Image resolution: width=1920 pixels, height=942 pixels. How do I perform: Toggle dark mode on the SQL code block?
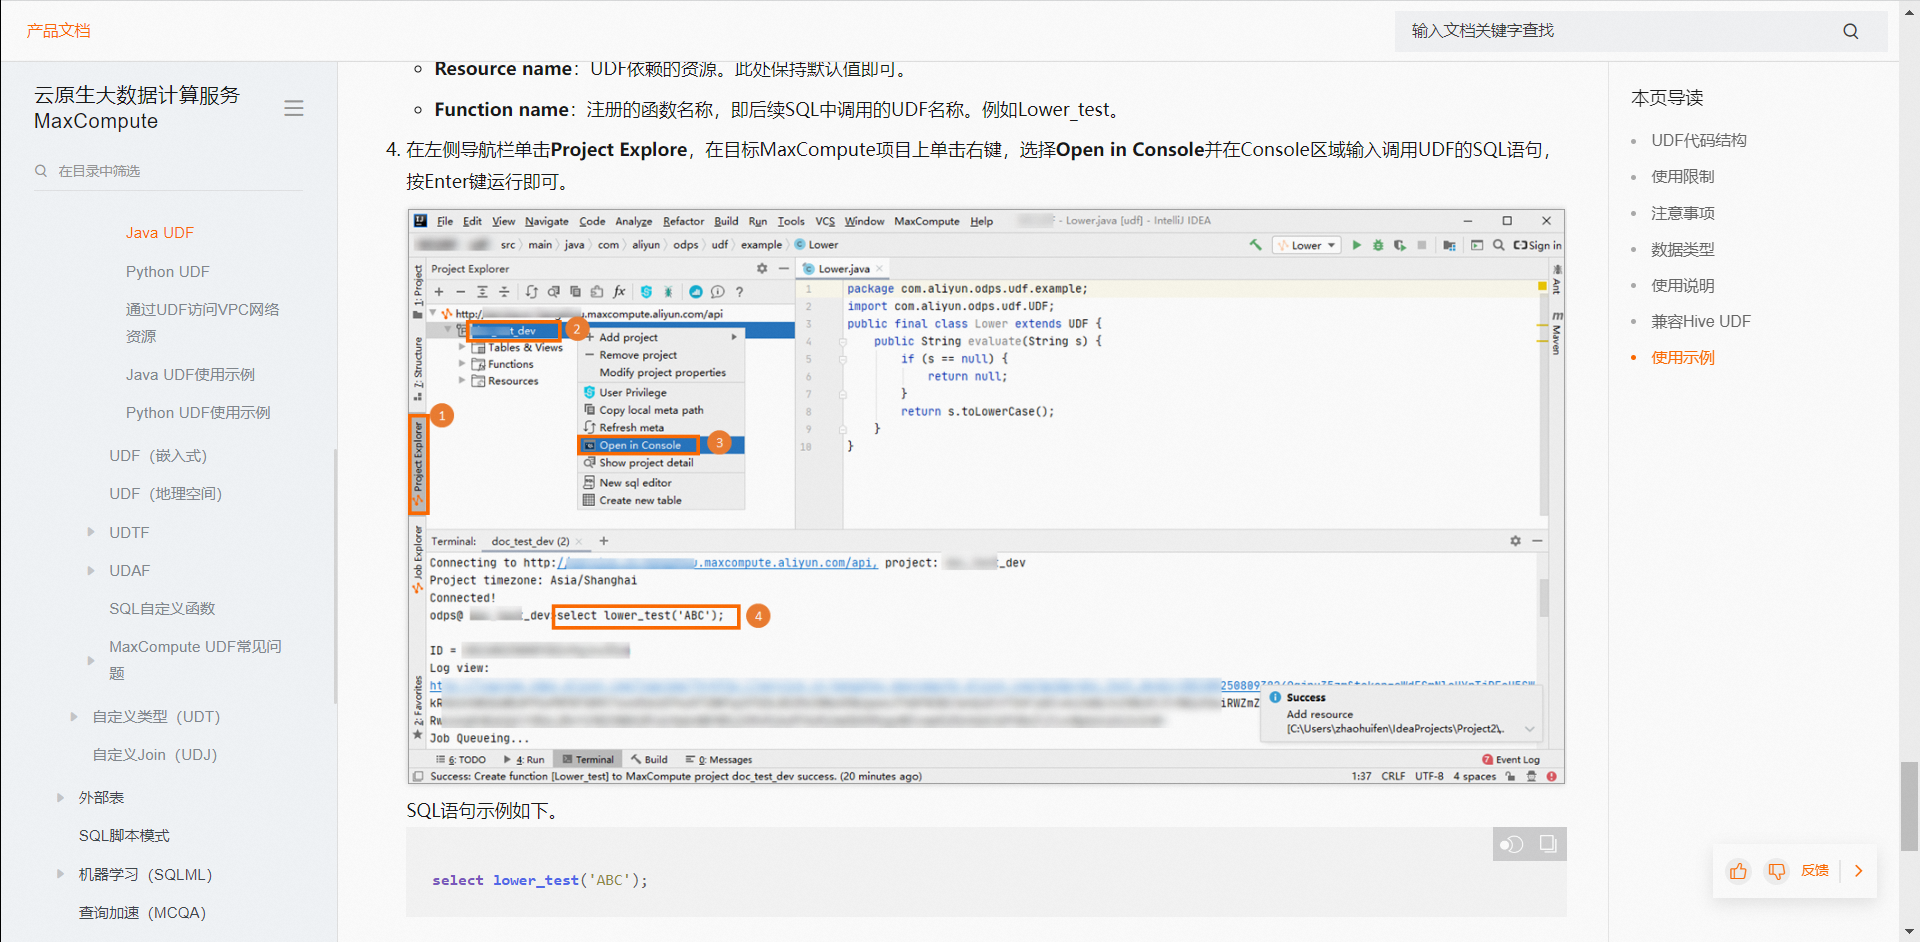pos(1511,844)
